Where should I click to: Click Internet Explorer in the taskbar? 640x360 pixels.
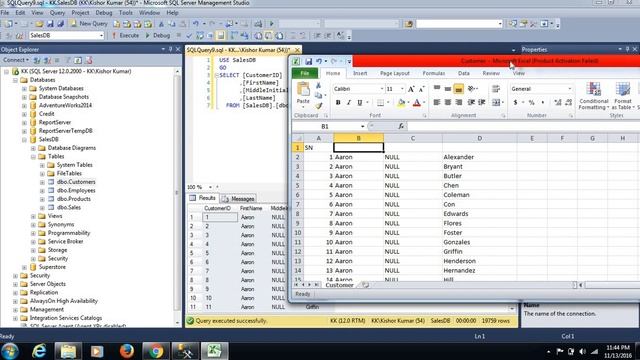click(x=39, y=351)
